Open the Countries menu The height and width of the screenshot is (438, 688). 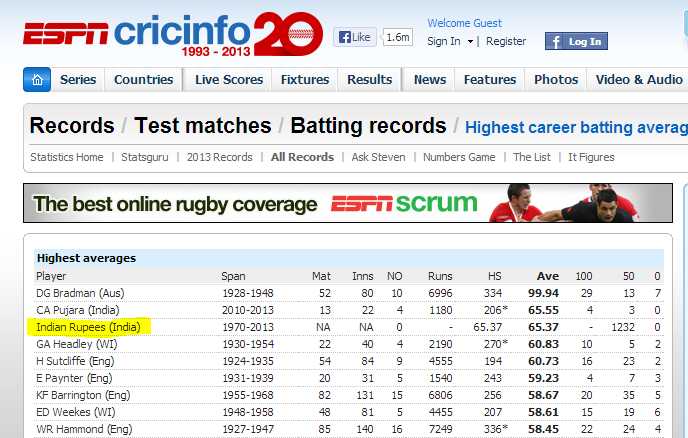(x=143, y=80)
